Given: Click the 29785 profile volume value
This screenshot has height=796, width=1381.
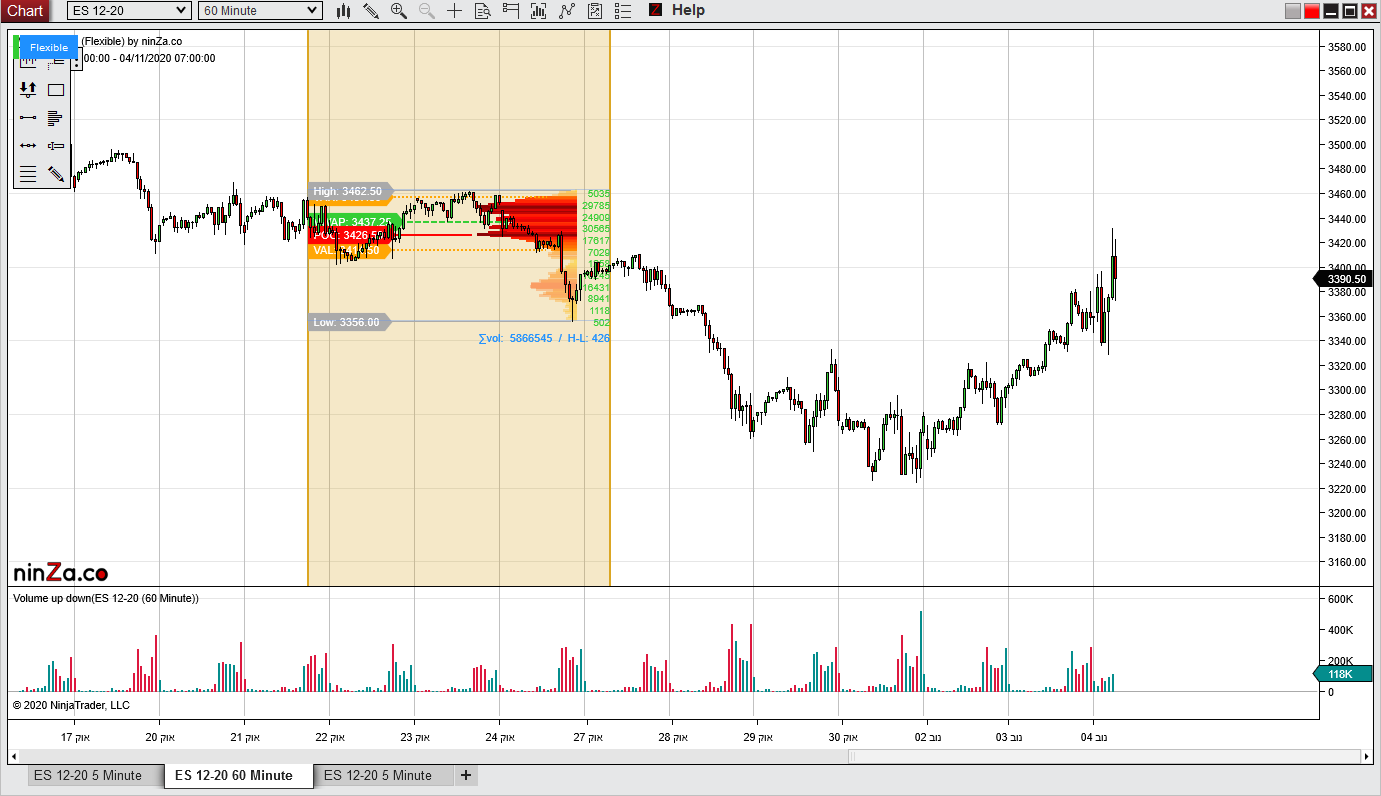Looking at the screenshot, I should click(x=596, y=206).
